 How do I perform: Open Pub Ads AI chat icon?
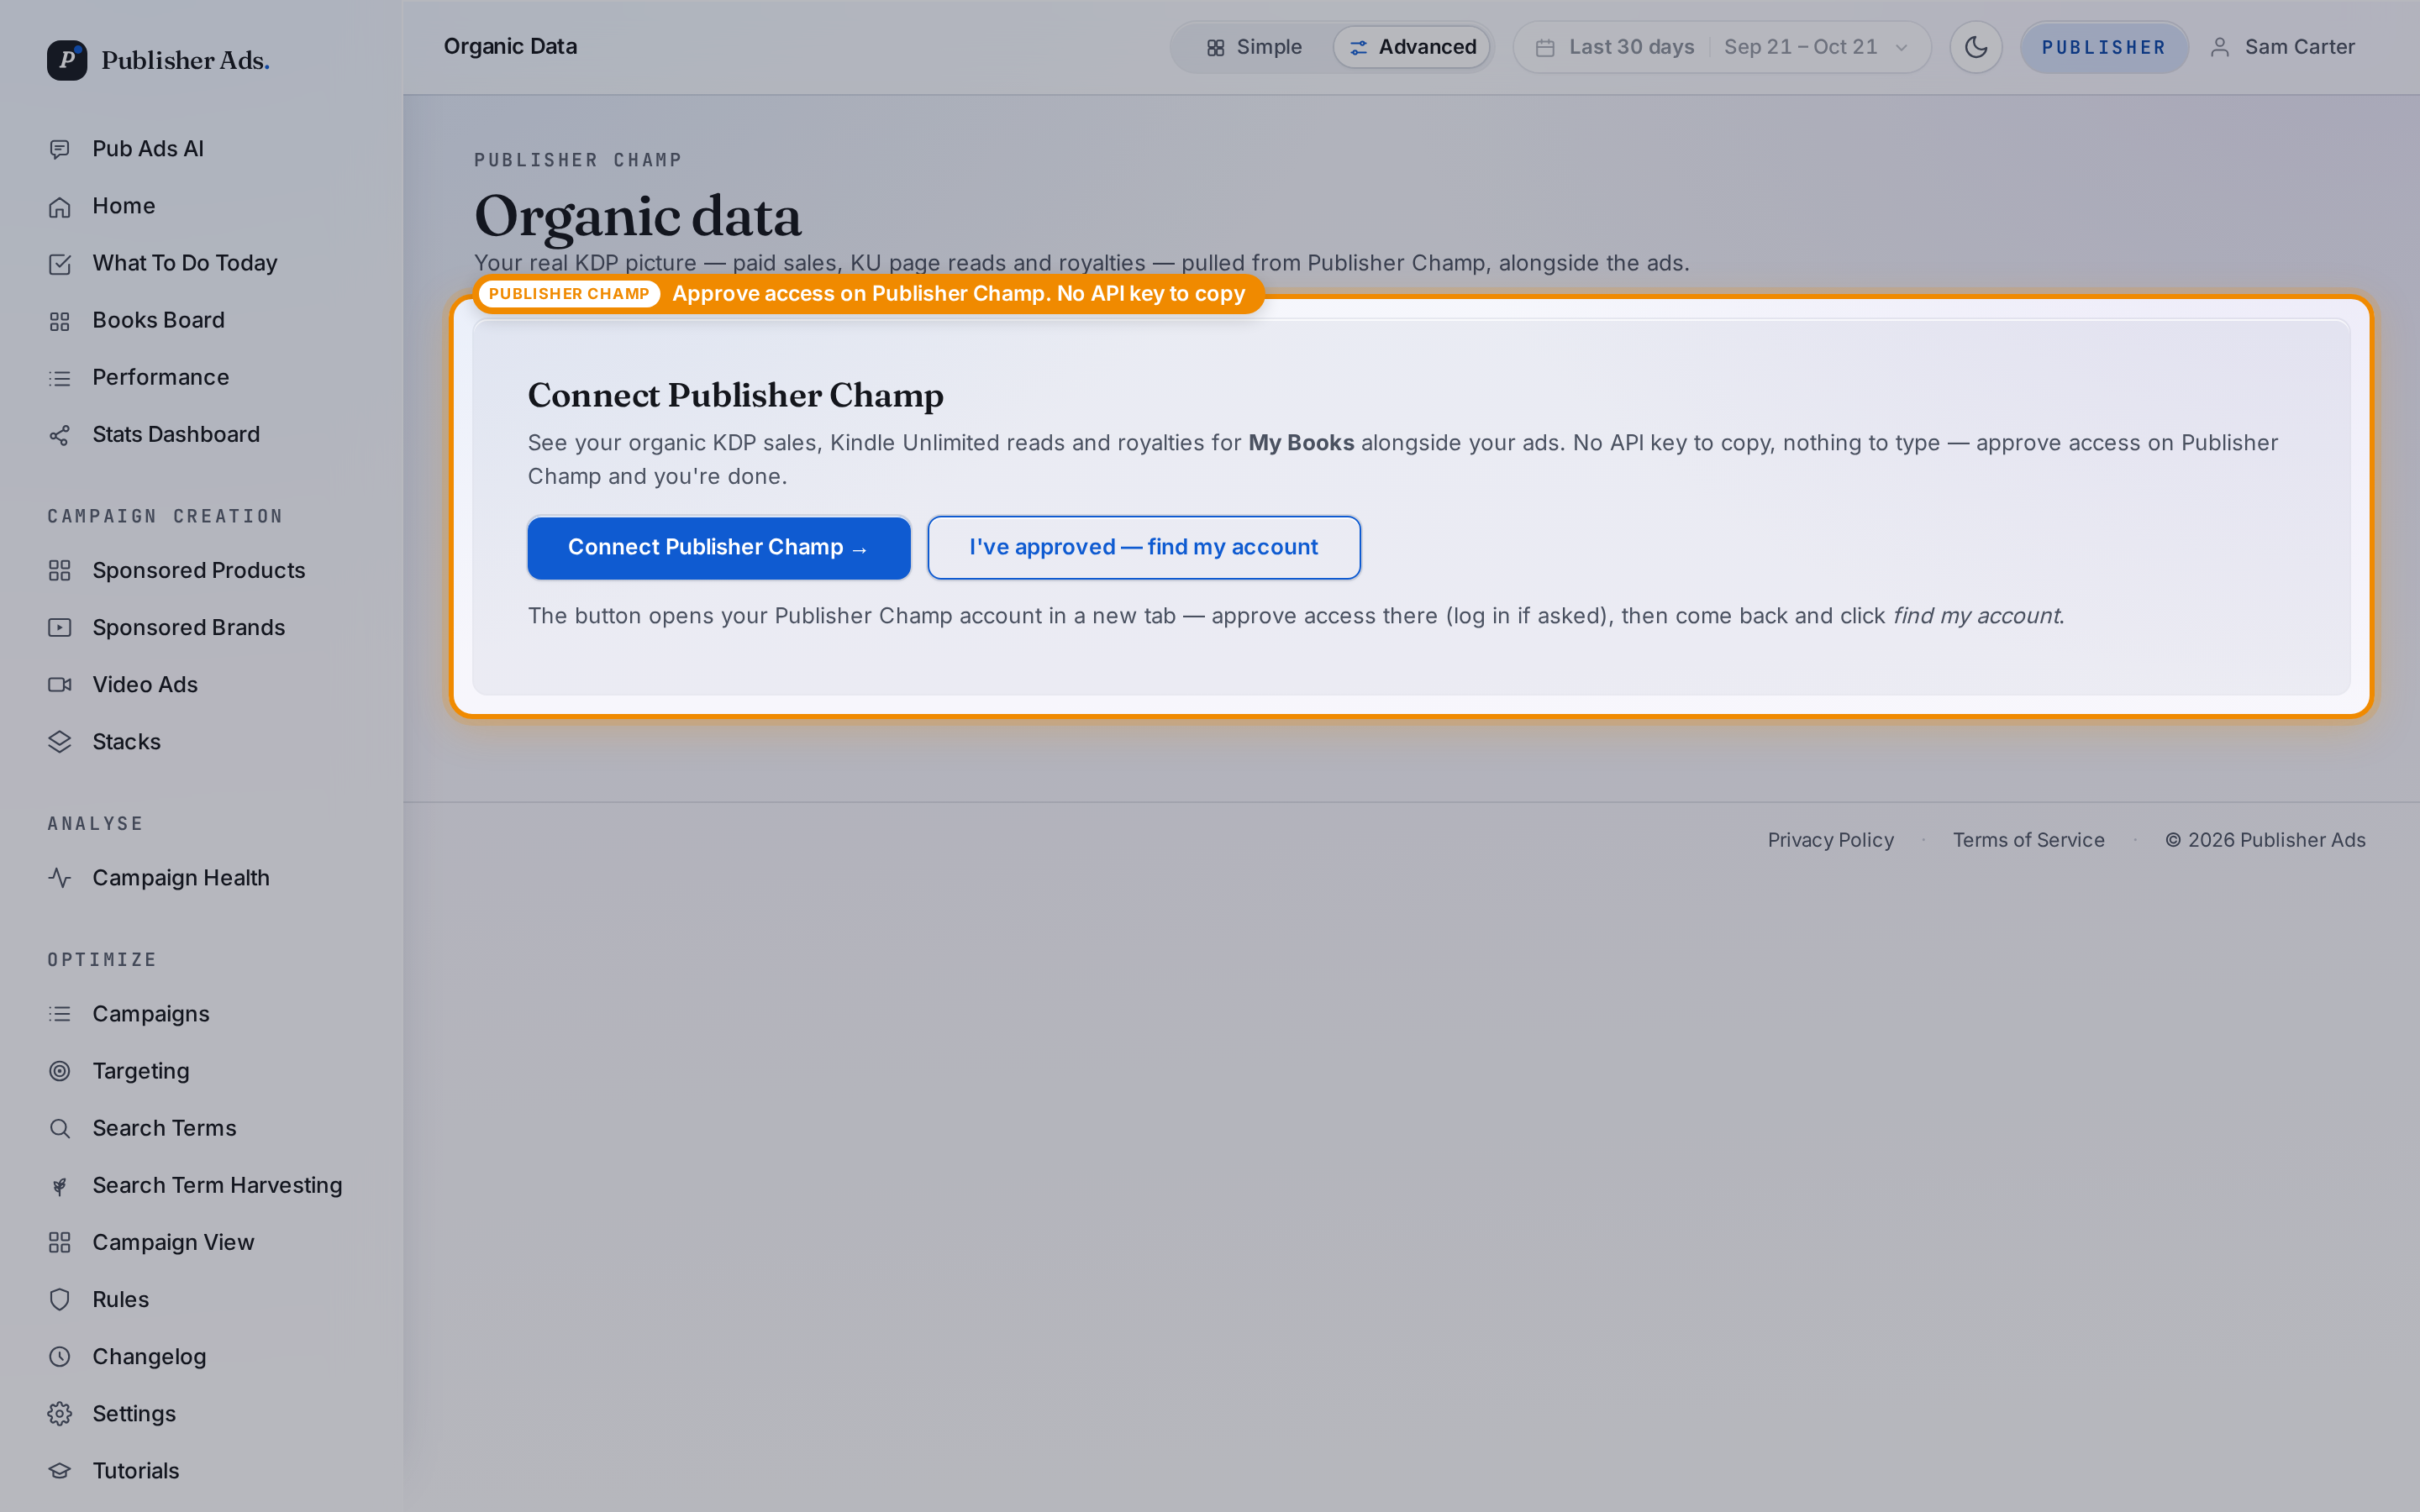tap(60, 149)
